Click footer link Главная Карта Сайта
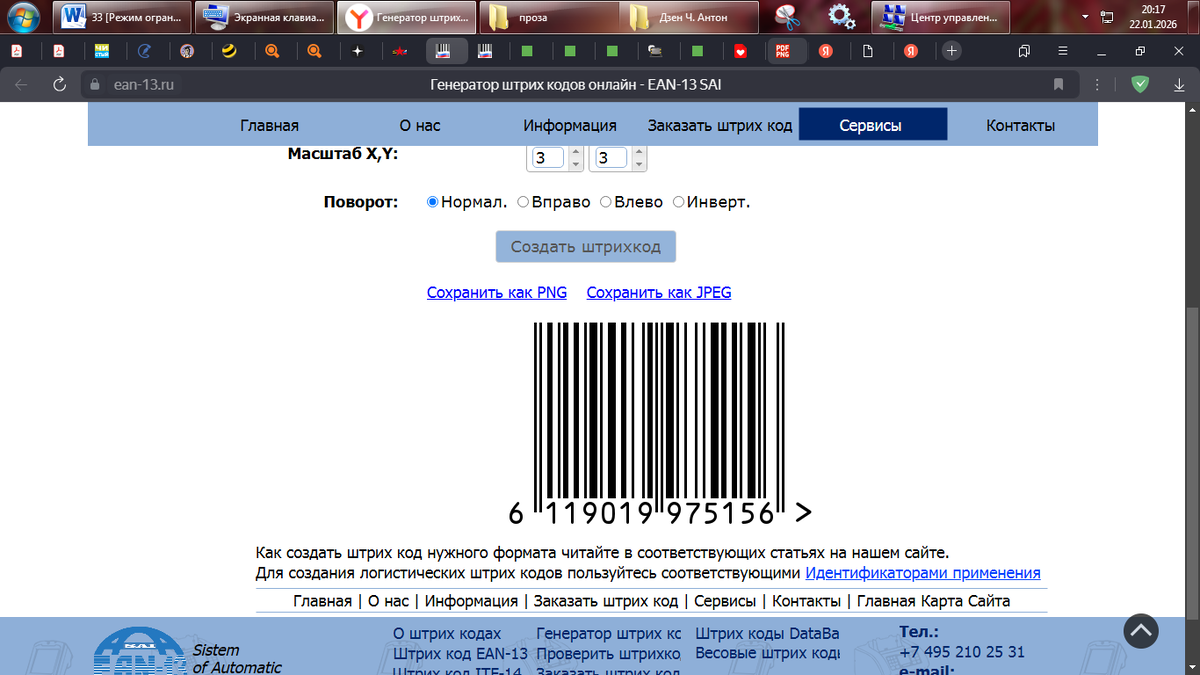The width and height of the screenshot is (1200, 675). click(933, 601)
